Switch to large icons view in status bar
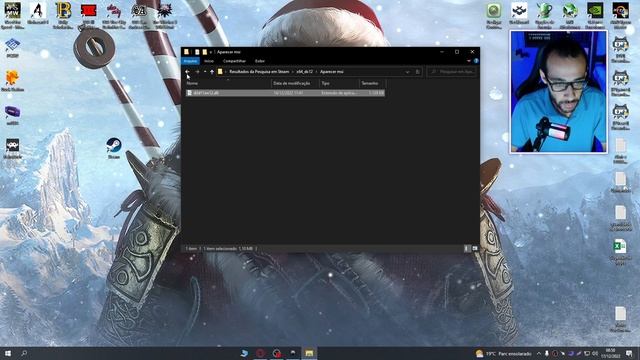The width and height of the screenshot is (640, 360). point(475,248)
